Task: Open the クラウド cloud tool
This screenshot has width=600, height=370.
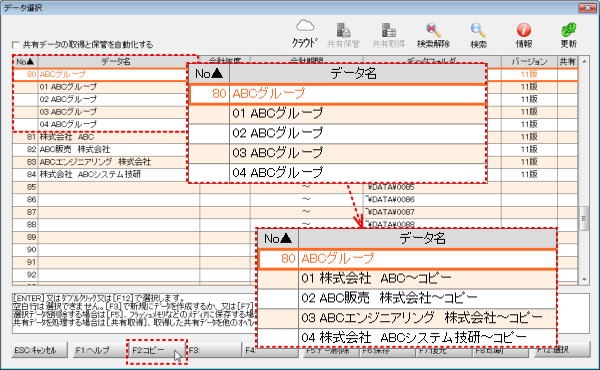Action: coord(305,34)
